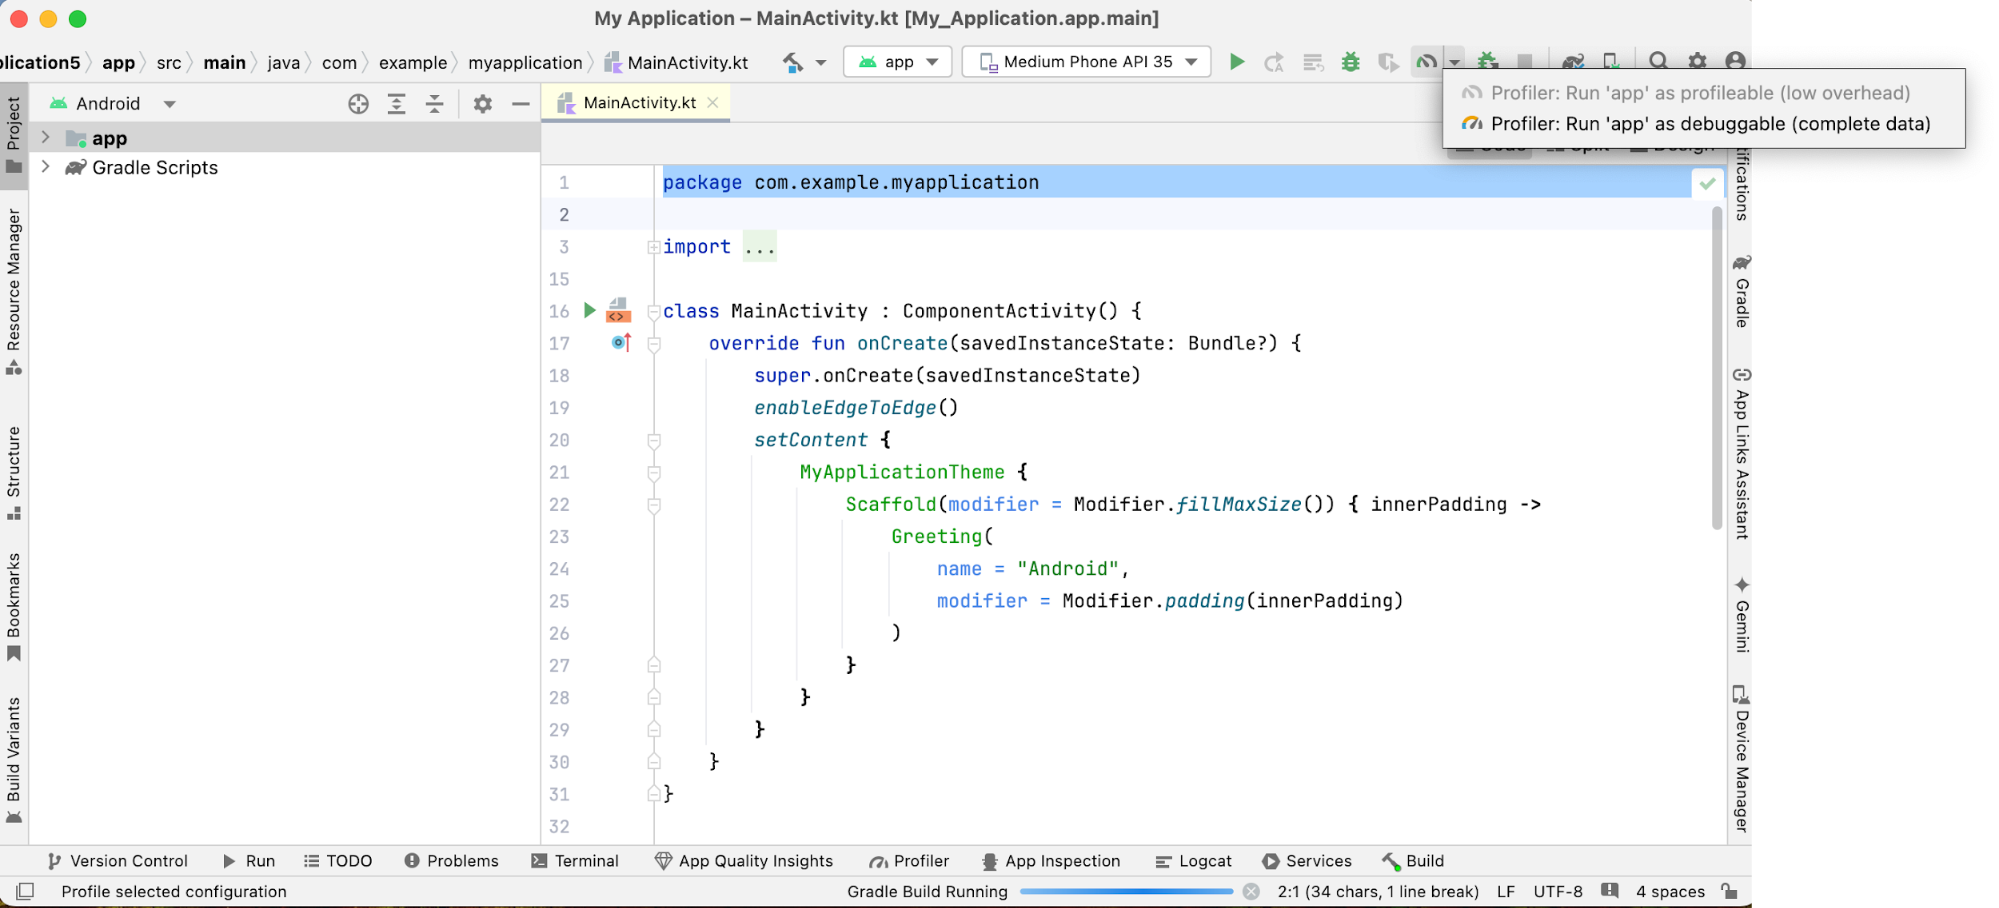Click the Gradle build progress bar
Screen dimensions: 1999x908
(x=1126, y=891)
